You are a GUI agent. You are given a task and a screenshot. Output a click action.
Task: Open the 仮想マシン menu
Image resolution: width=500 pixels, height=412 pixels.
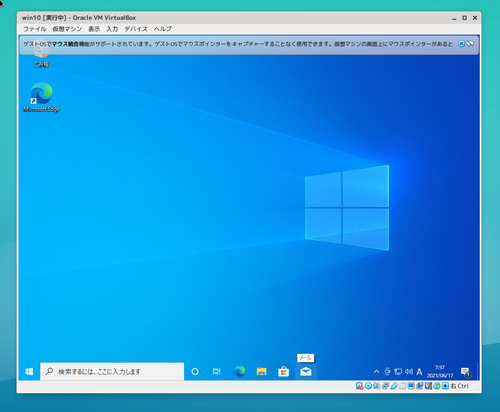[x=67, y=29]
